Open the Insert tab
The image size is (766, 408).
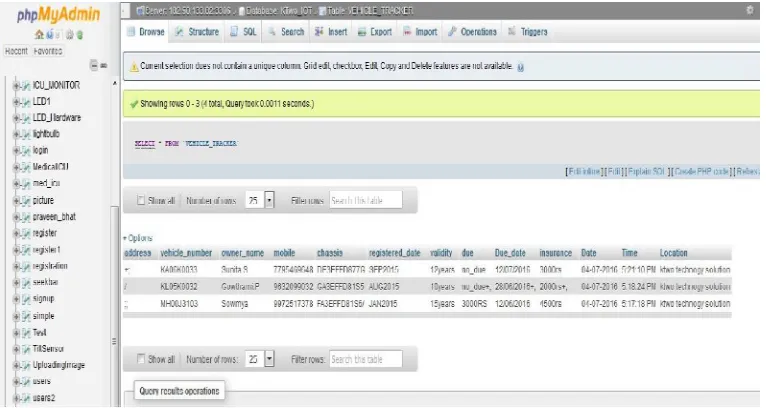pyautogui.click(x=331, y=32)
